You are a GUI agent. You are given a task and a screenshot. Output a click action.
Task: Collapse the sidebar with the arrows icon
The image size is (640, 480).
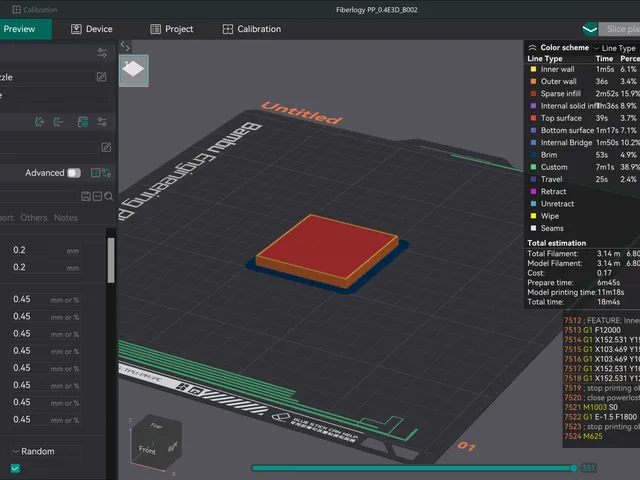click(125, 47)
